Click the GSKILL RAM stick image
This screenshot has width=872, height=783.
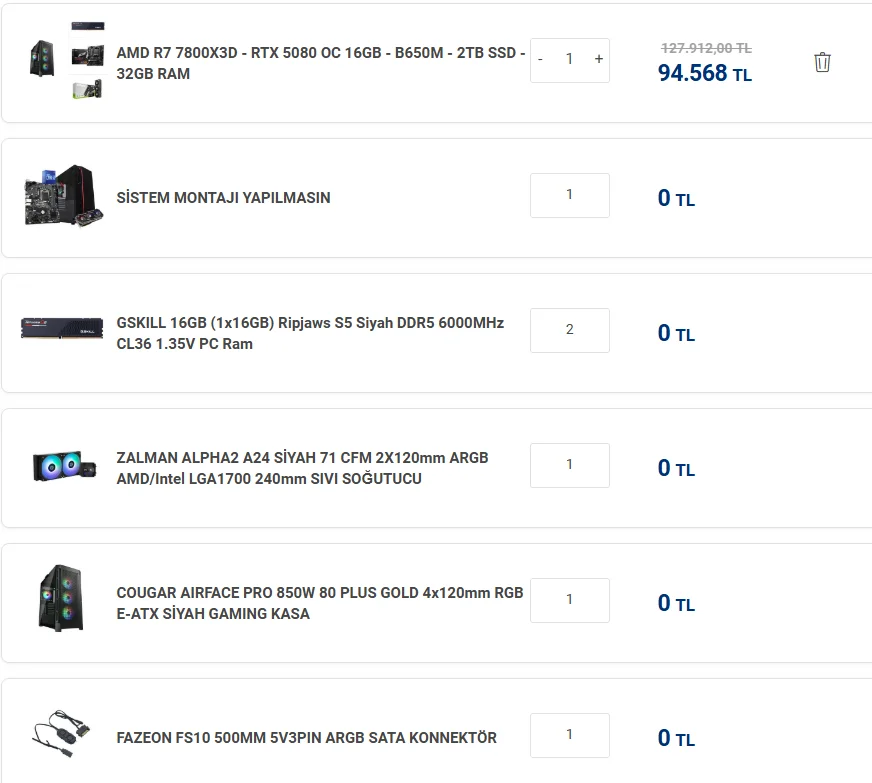pos(62,328)
